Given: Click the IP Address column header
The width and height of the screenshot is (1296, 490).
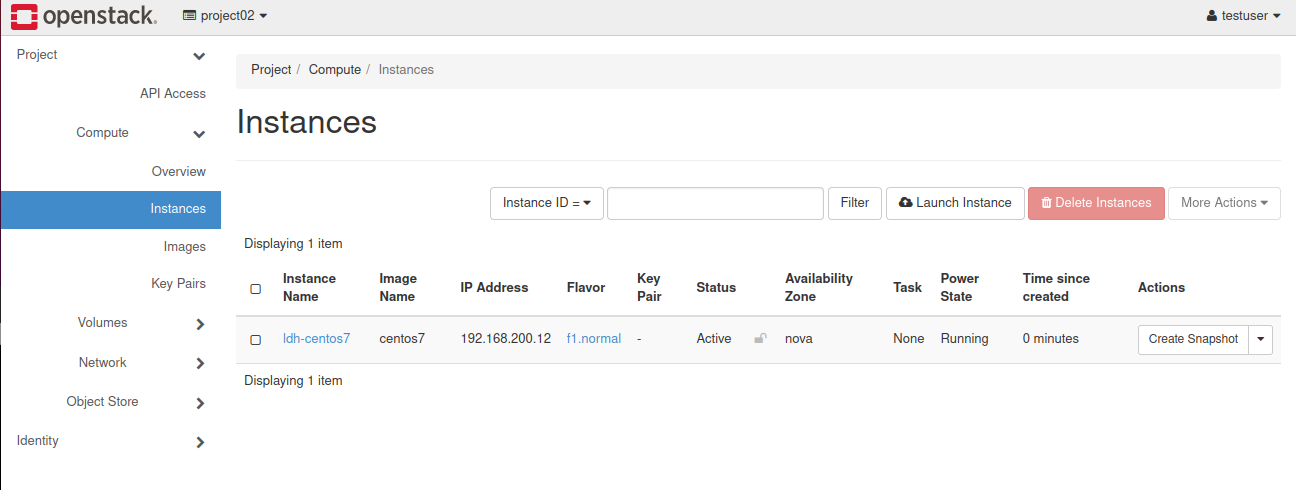Looking at the screenshot, I should coord(494,288).
